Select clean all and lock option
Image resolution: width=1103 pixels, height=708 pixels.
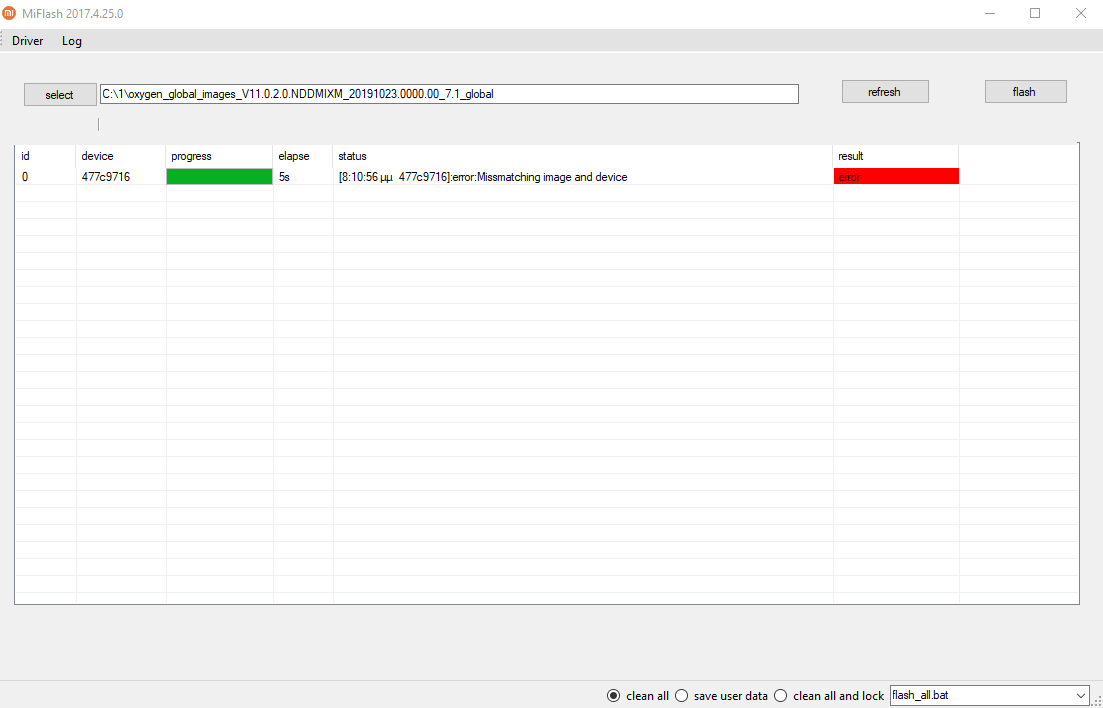tap(829, 695)
